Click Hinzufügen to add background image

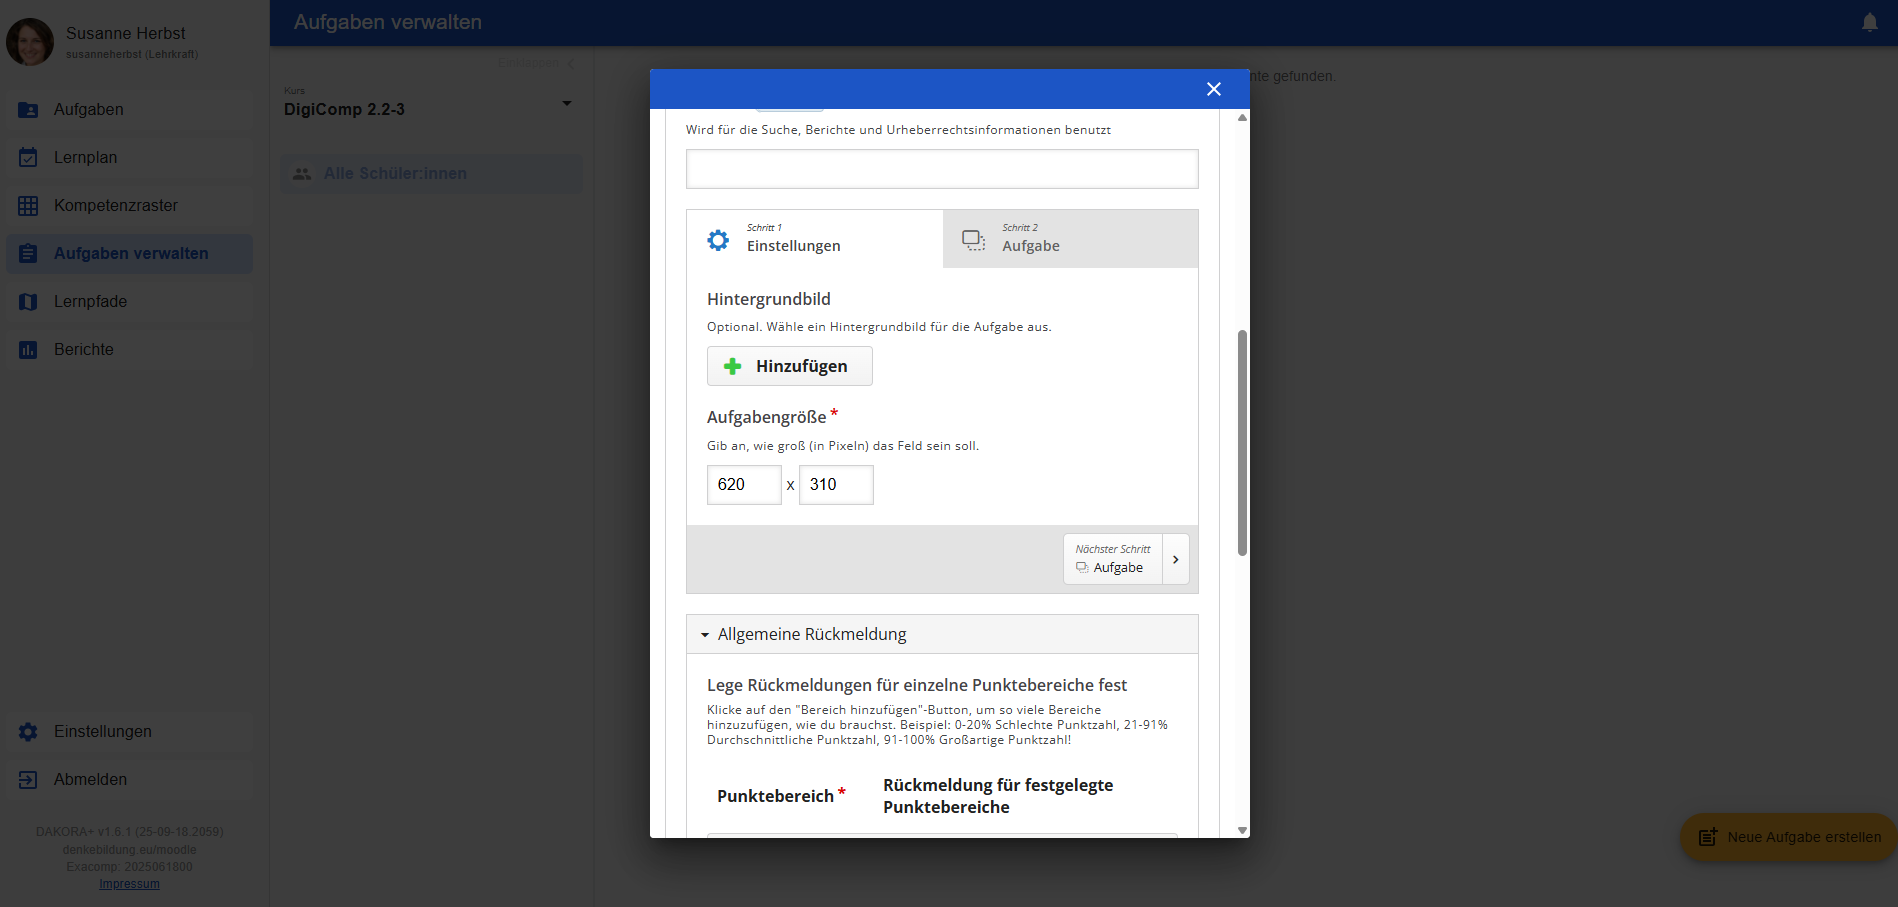pyautogui.click(x=789, y=366)
